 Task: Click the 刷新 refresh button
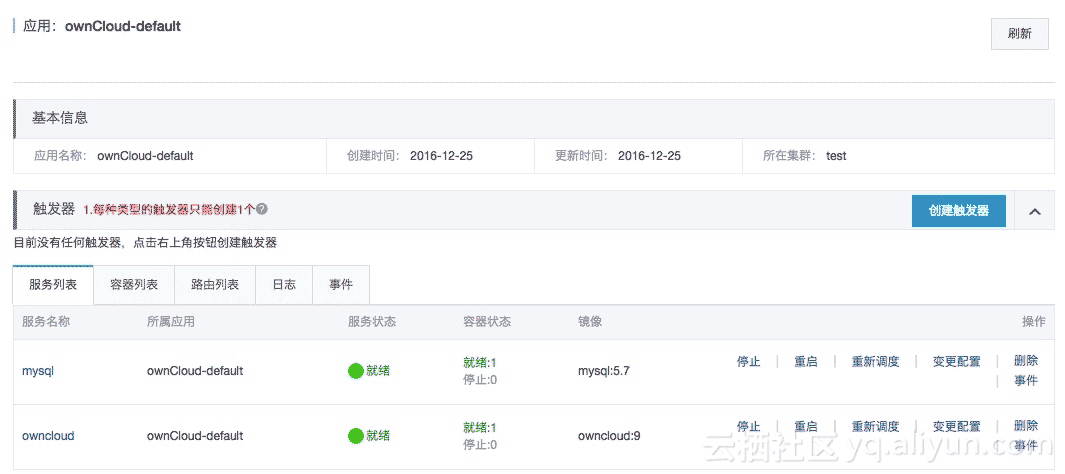(1019, 34)
